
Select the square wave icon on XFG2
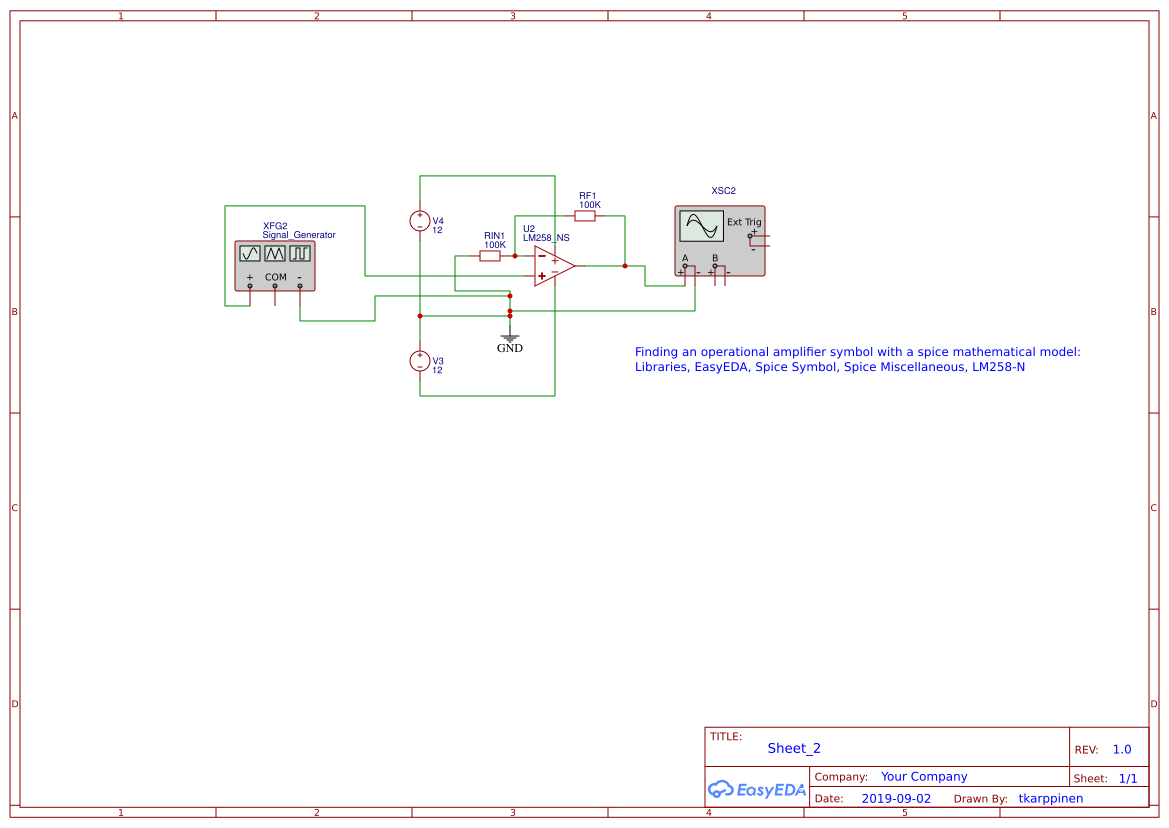point(300,252)
